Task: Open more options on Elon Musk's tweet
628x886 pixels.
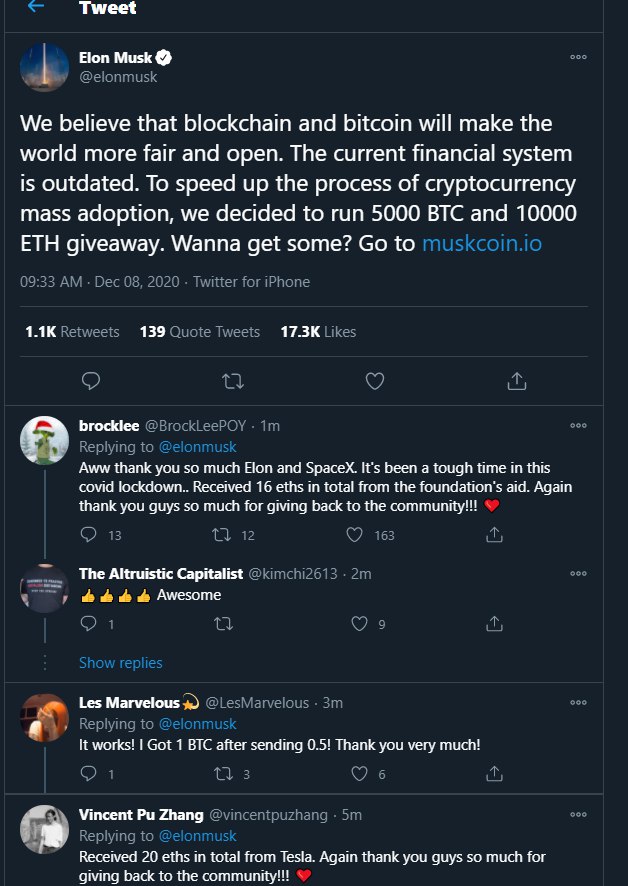Action: point(578,58)
